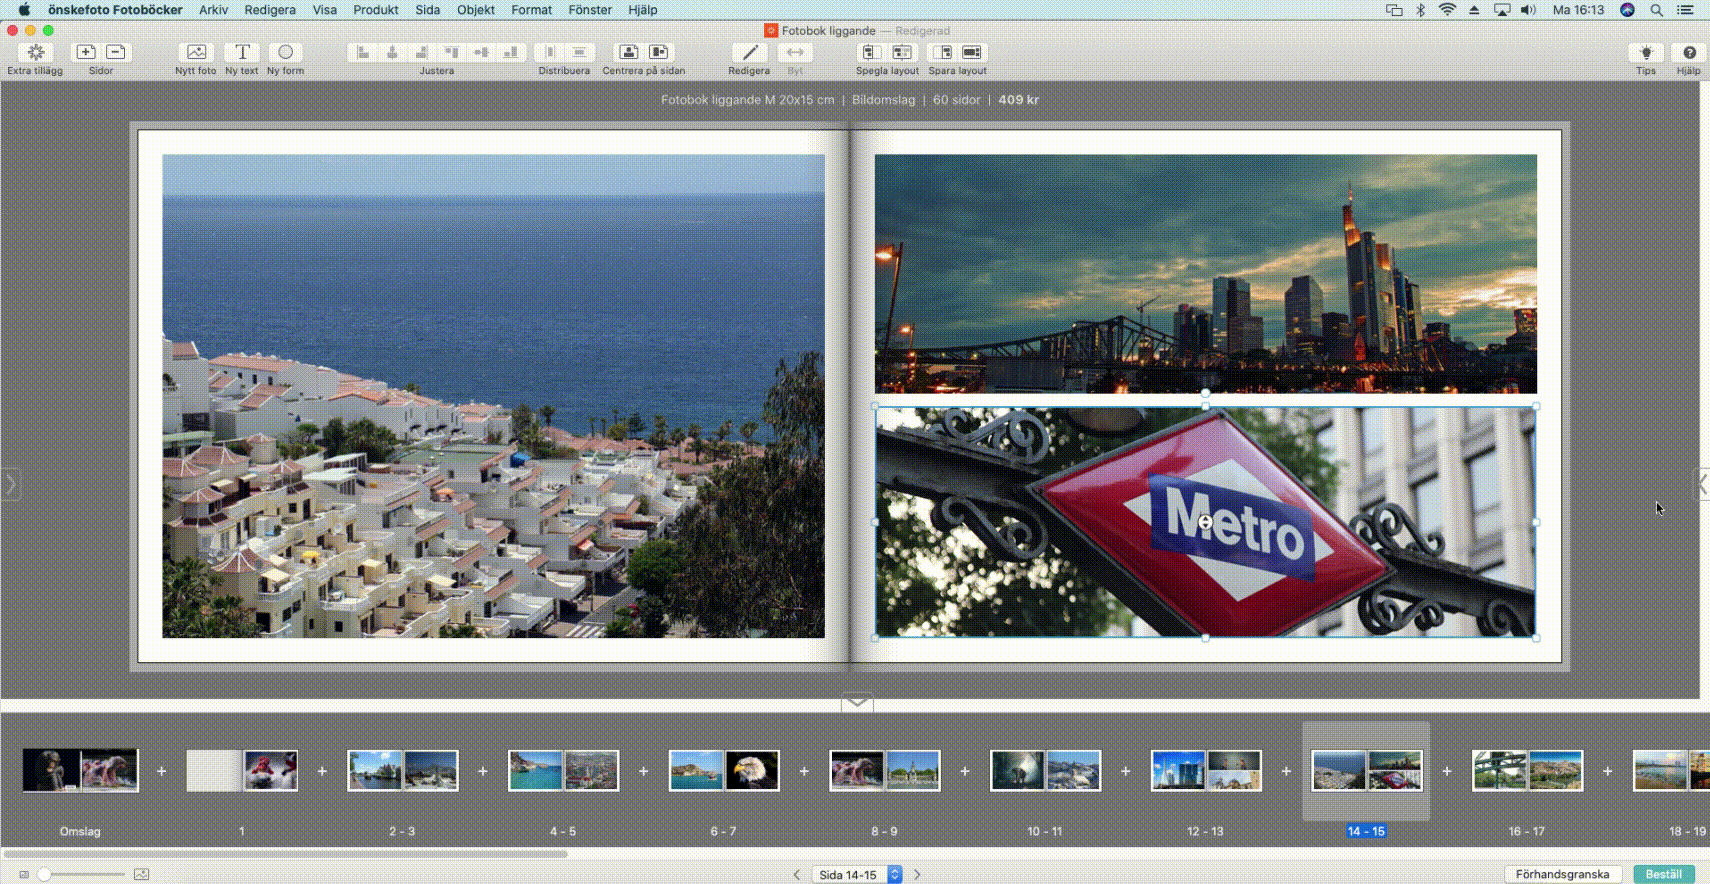Viewport: 1710px width, 884px height.
Task: Center object horizontally on page
Action: (629, 52)
